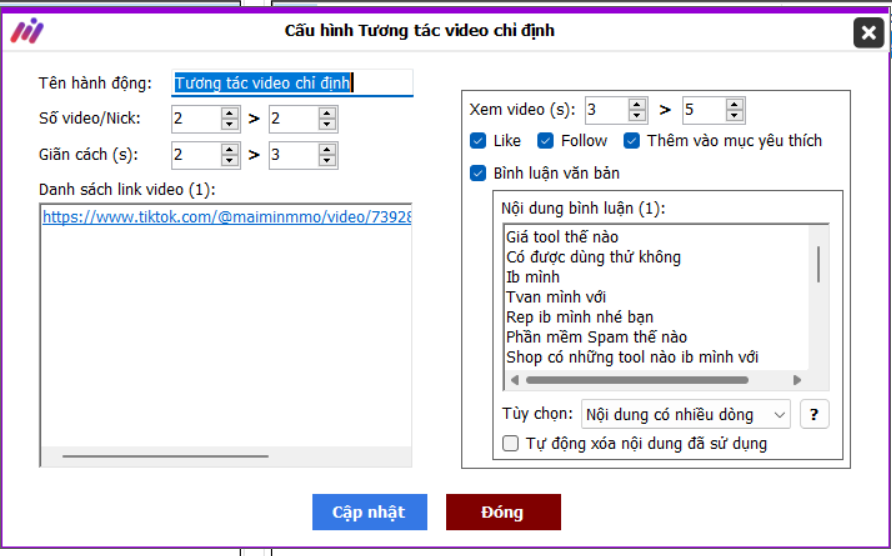Decrease the second Số video/Nick value
This screenshot has height=556, width=892.
[x=327, y=125]
